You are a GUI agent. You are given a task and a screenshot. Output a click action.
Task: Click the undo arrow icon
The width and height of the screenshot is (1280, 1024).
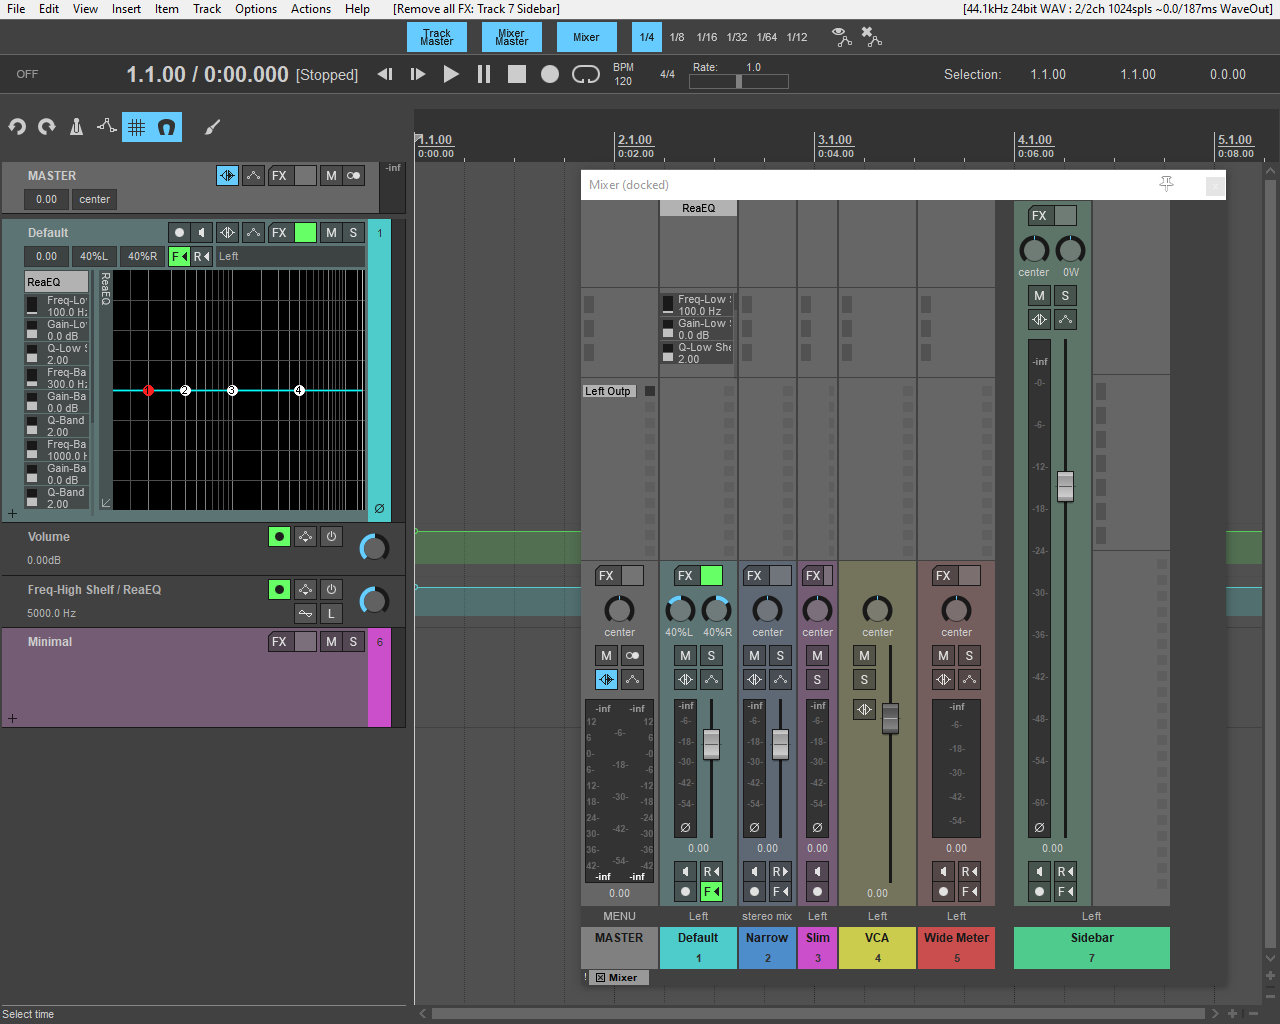coord(17,127)
